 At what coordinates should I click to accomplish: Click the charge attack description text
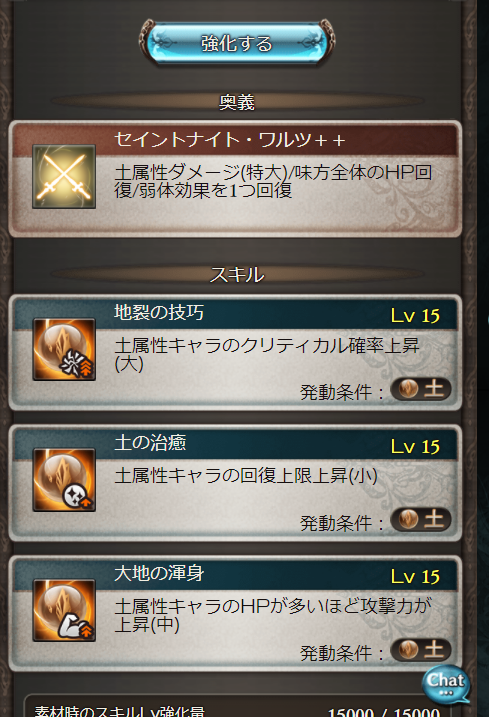click(273, 181)
